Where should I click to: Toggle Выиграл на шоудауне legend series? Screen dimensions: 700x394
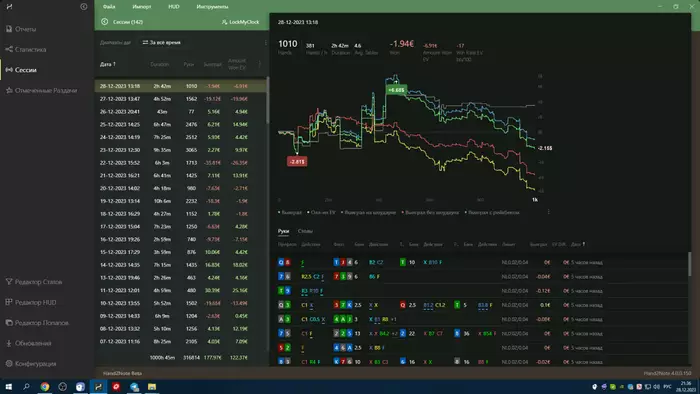point(368,213)
